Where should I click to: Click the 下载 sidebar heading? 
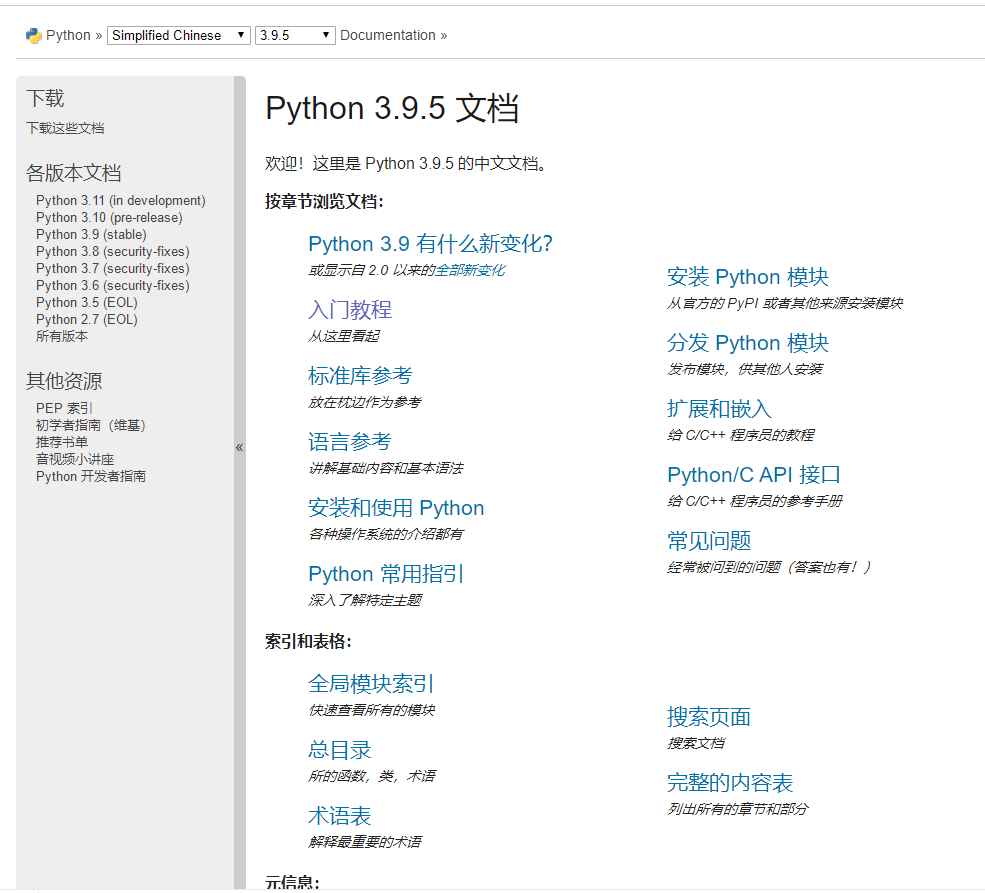[45, 98]
